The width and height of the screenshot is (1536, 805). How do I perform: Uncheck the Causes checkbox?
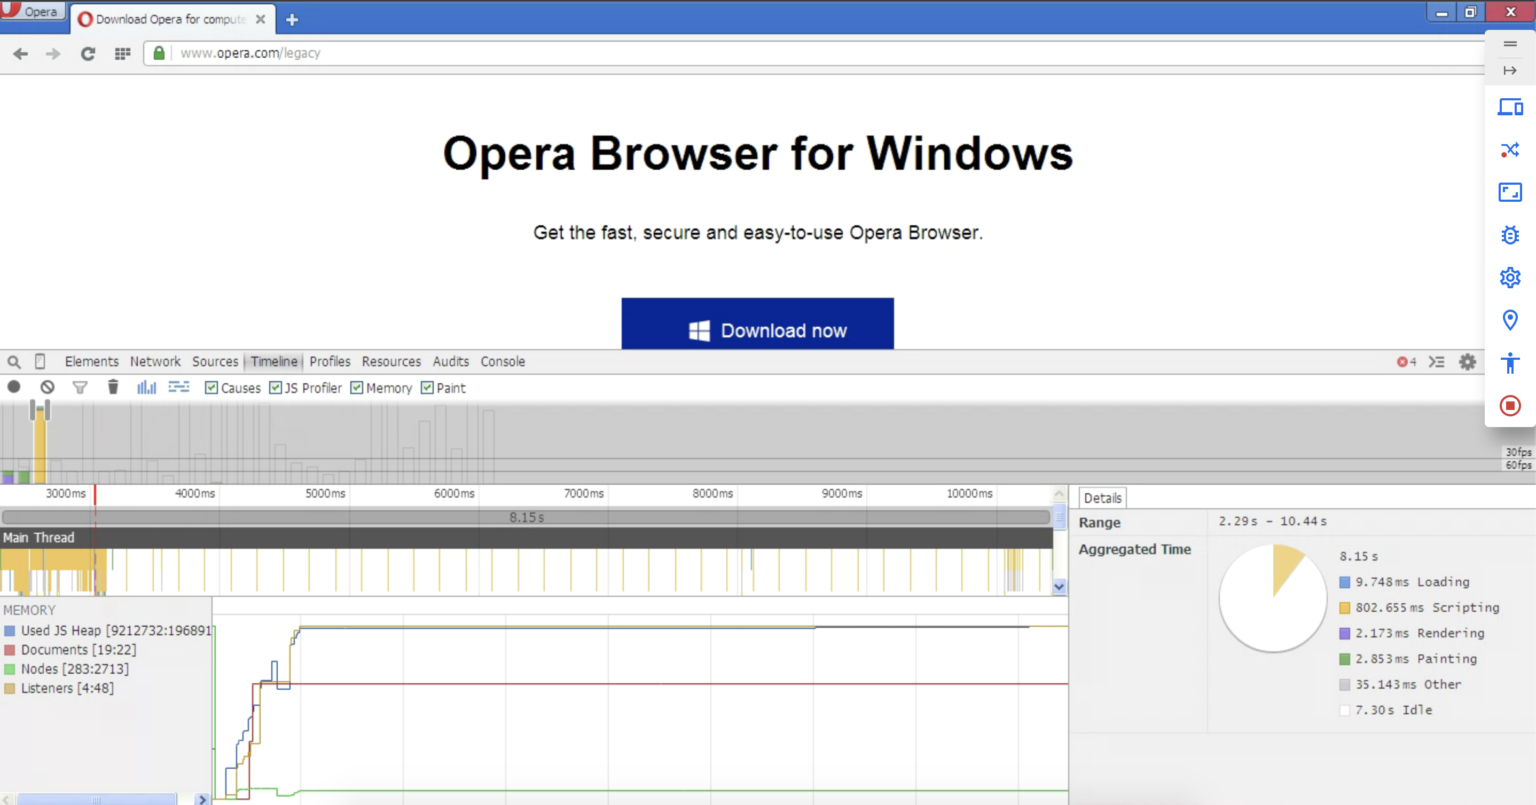[211, 388]
